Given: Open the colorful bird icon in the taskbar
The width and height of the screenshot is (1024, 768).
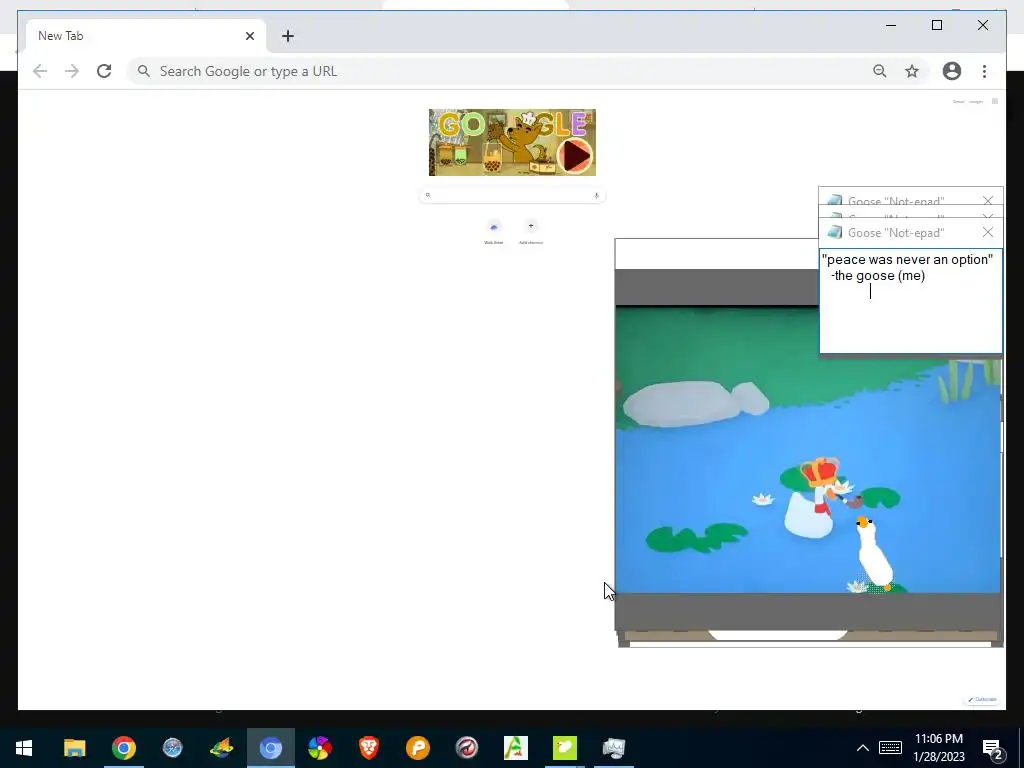Looking at the screenshot, I should click(x=221, y=748).
